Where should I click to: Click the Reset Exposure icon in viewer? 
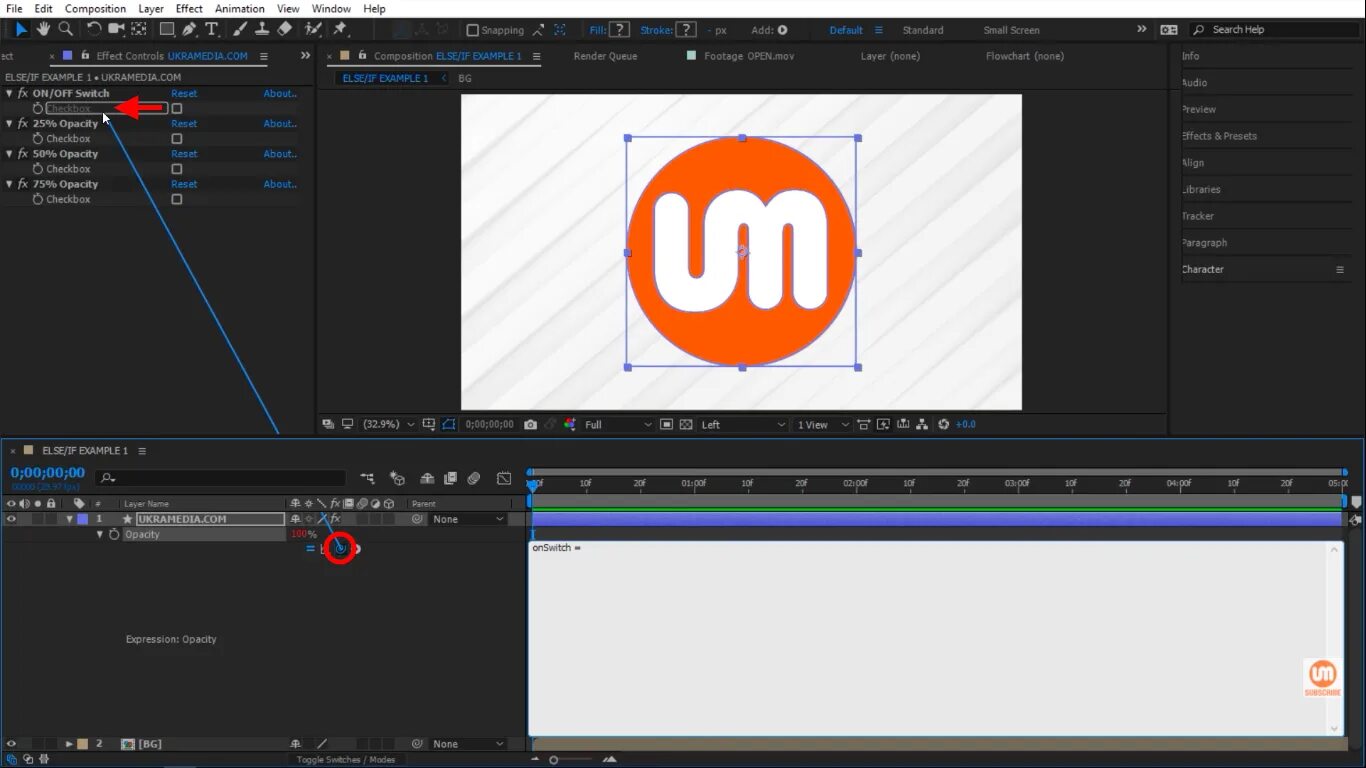(943, 424)
